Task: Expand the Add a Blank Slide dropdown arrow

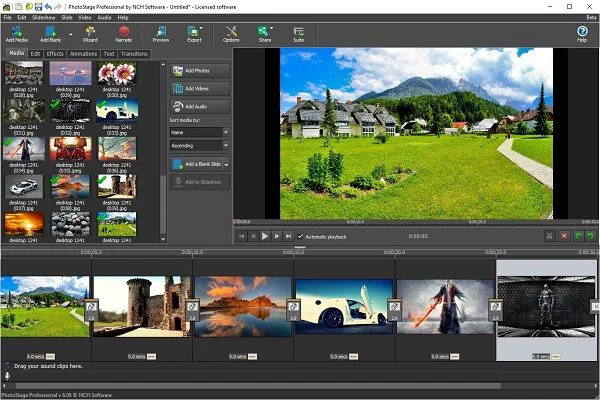Action: [x=226, y=163]
